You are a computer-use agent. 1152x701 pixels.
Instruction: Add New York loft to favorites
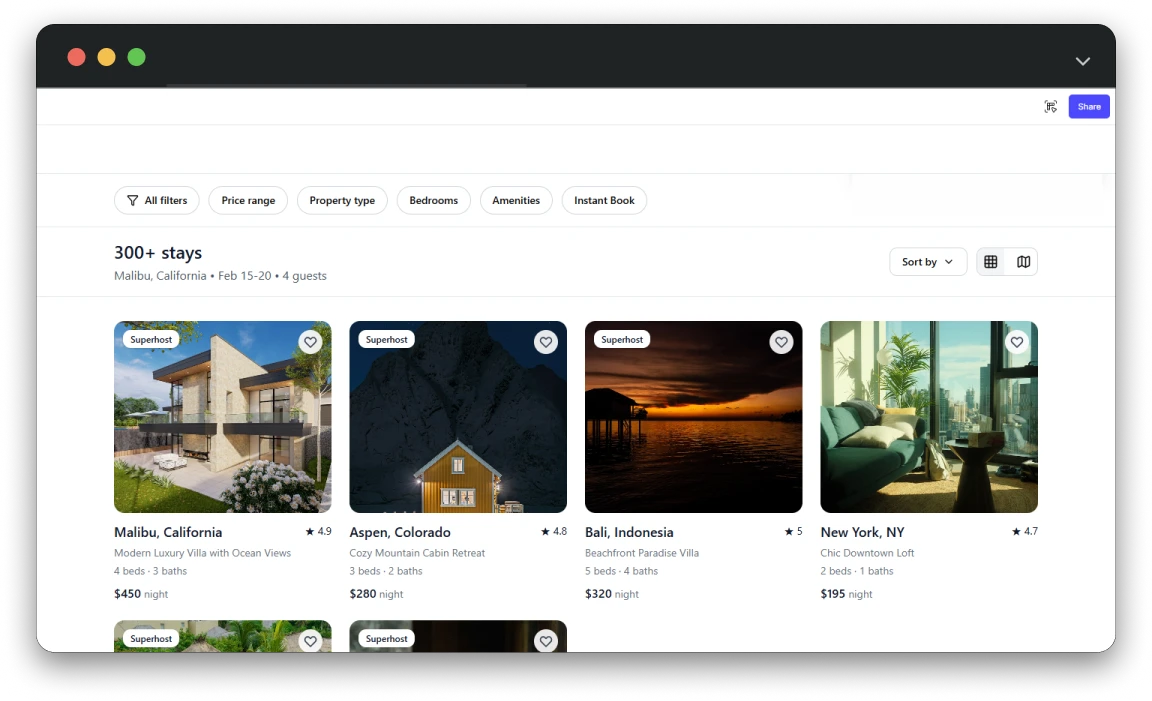pos(1016,342)
